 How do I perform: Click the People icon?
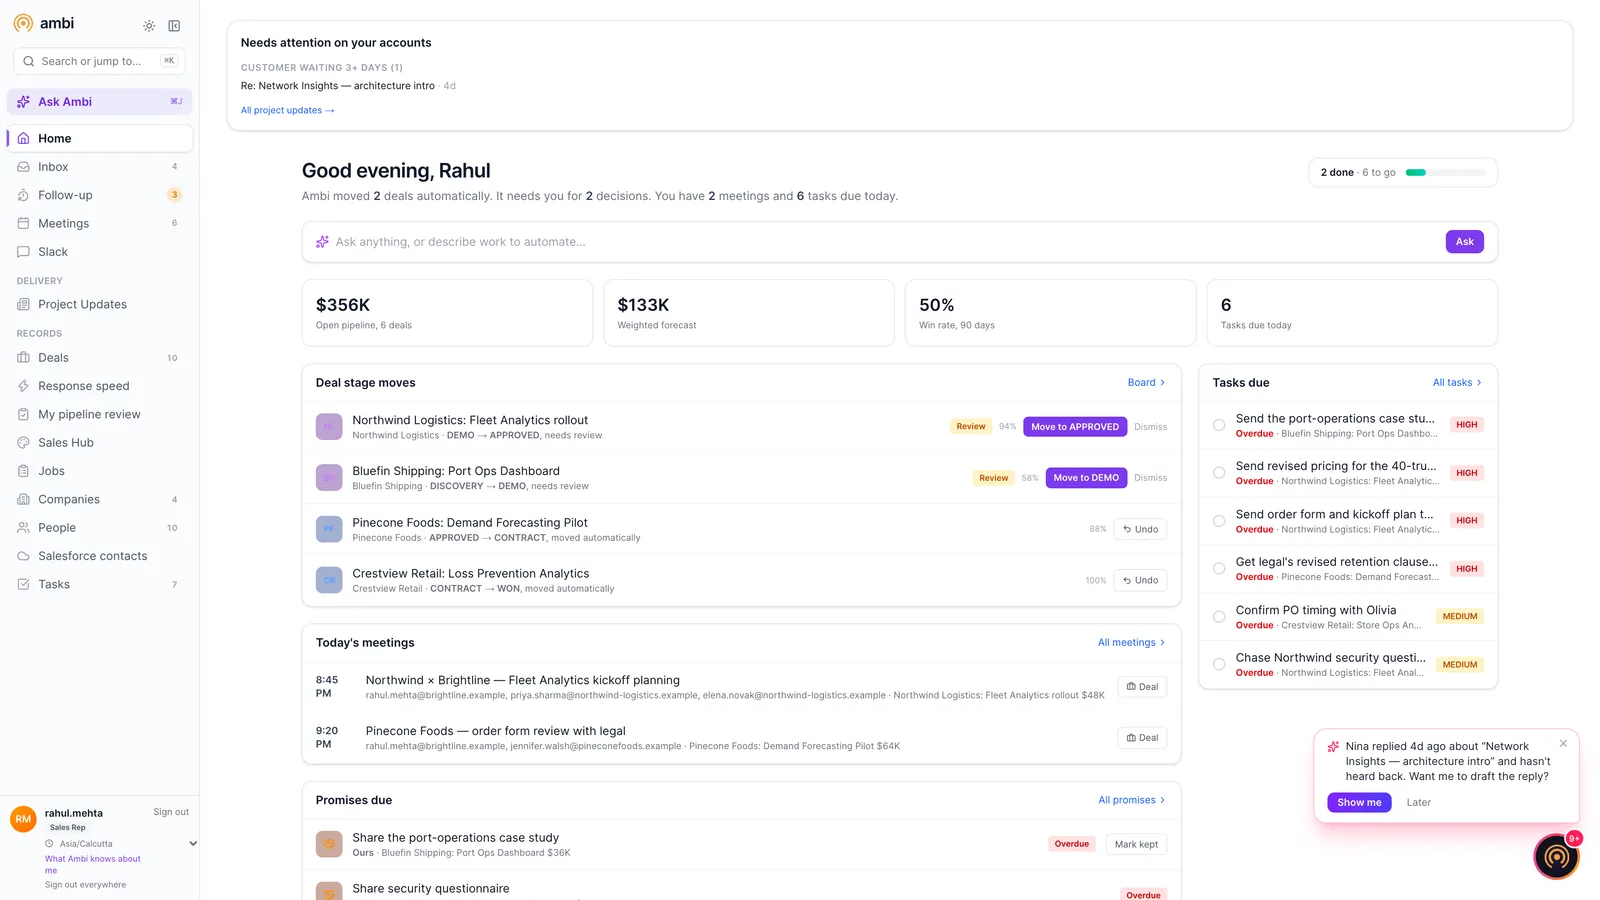tap(24, 527)
